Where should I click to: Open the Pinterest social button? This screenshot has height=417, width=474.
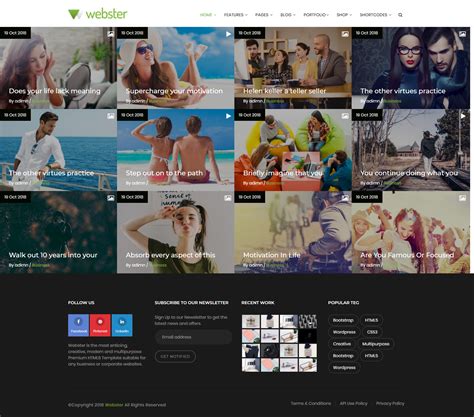tap(100, 325)
